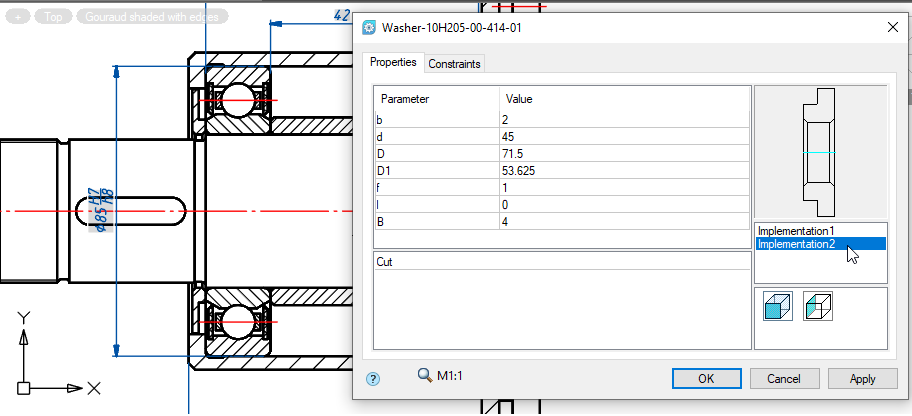This screenshot has width=912, height=416.
Task: Edit the D1 value 53.625
Action: (x=624, y=171)
